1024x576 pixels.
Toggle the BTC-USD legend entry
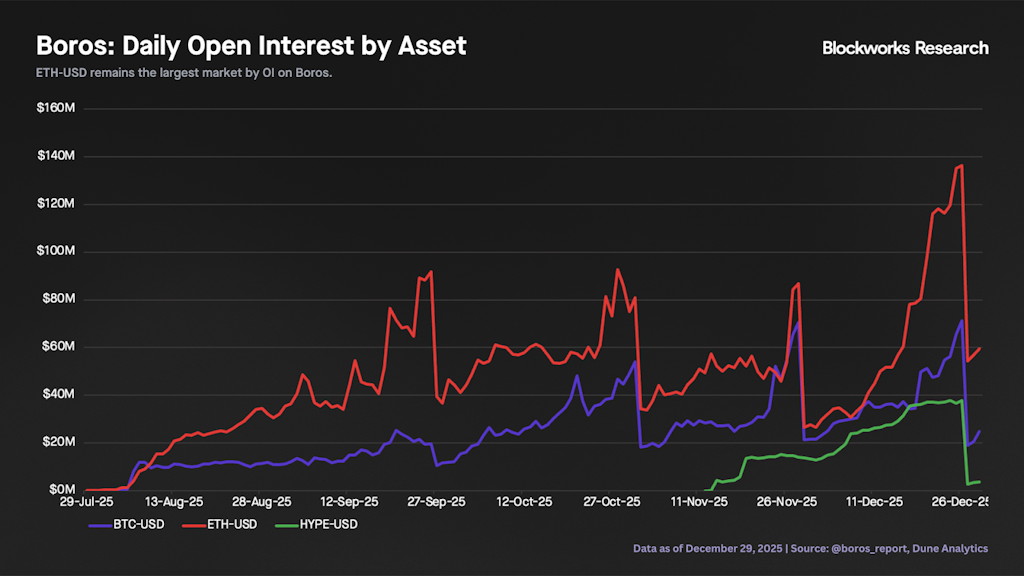[137, 523]
